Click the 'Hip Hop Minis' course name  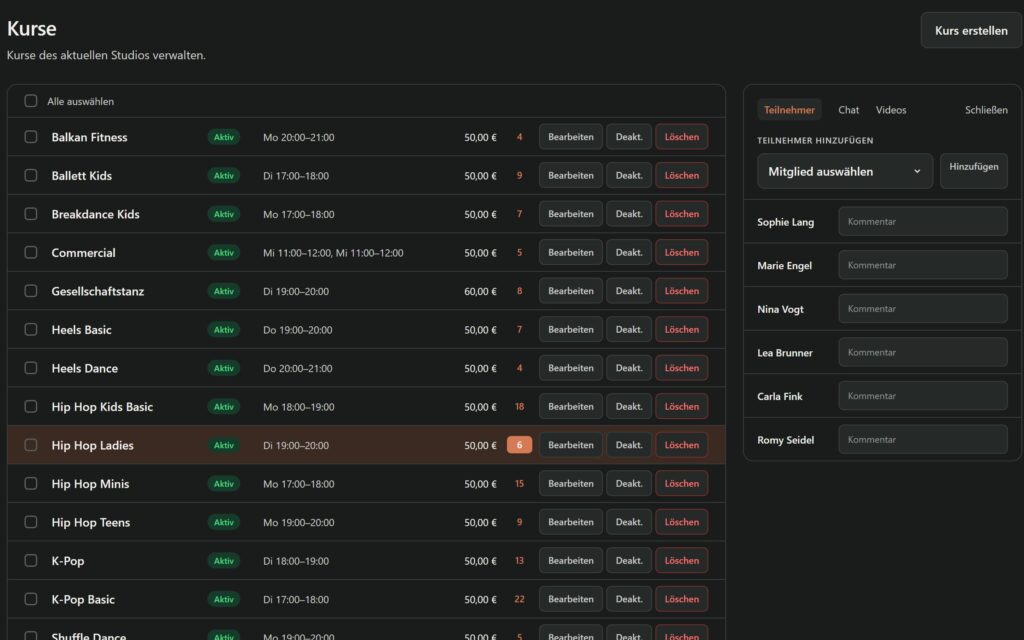tap(90, 484)
